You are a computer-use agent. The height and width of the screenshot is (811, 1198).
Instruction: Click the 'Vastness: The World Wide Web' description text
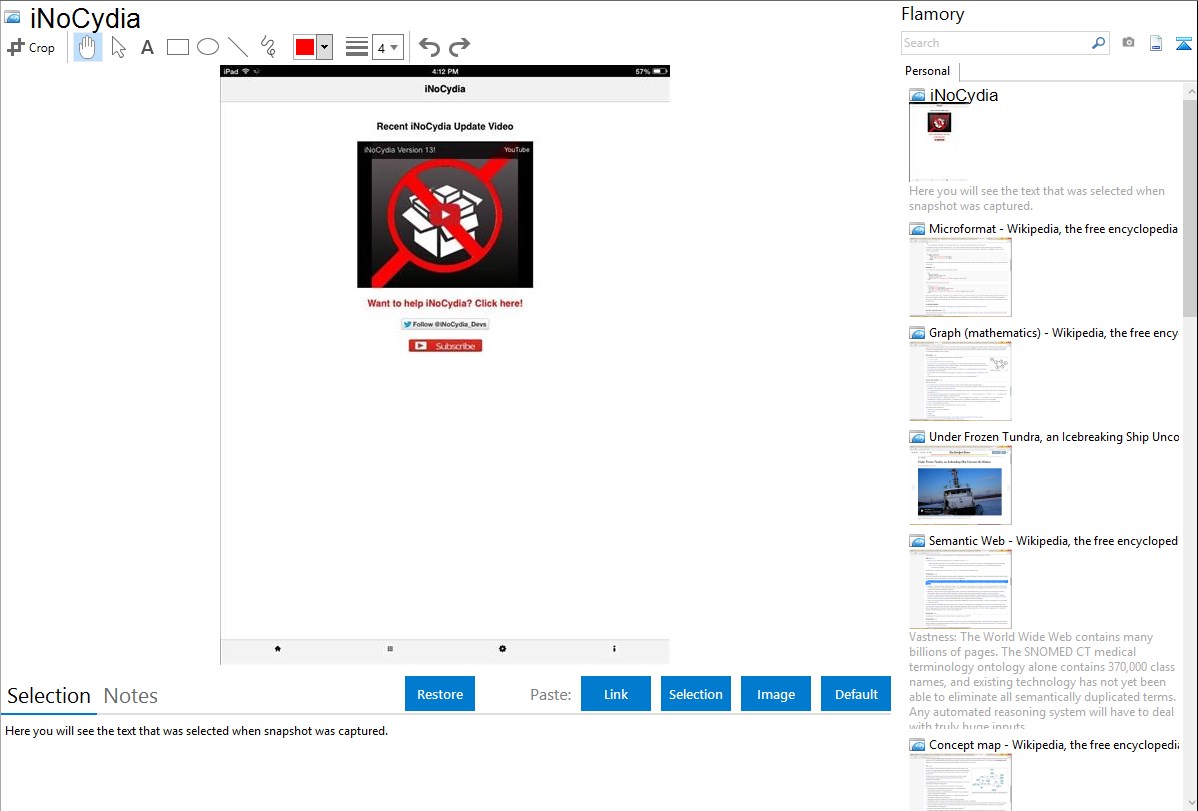[1042, 681]
